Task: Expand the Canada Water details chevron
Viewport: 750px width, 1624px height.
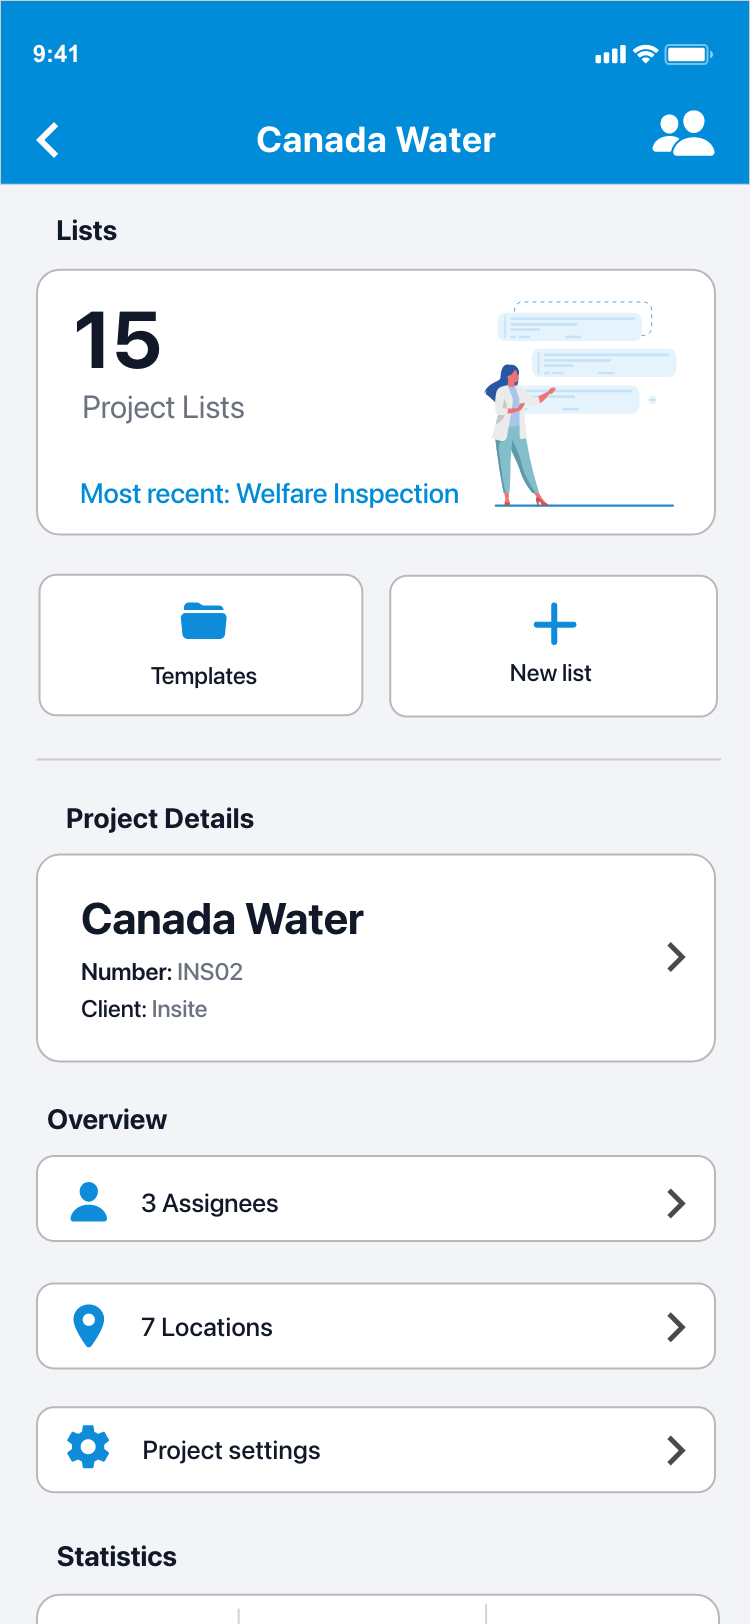Action: tap(676, 957)
